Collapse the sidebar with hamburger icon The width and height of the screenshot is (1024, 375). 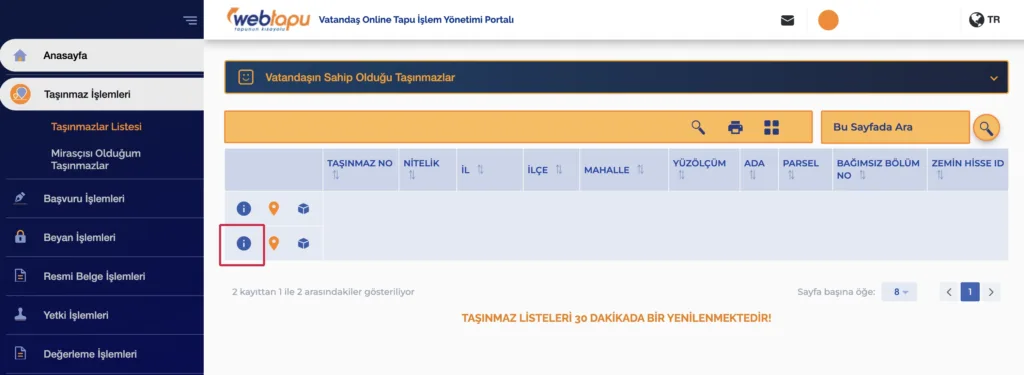[x=190, y=20]
